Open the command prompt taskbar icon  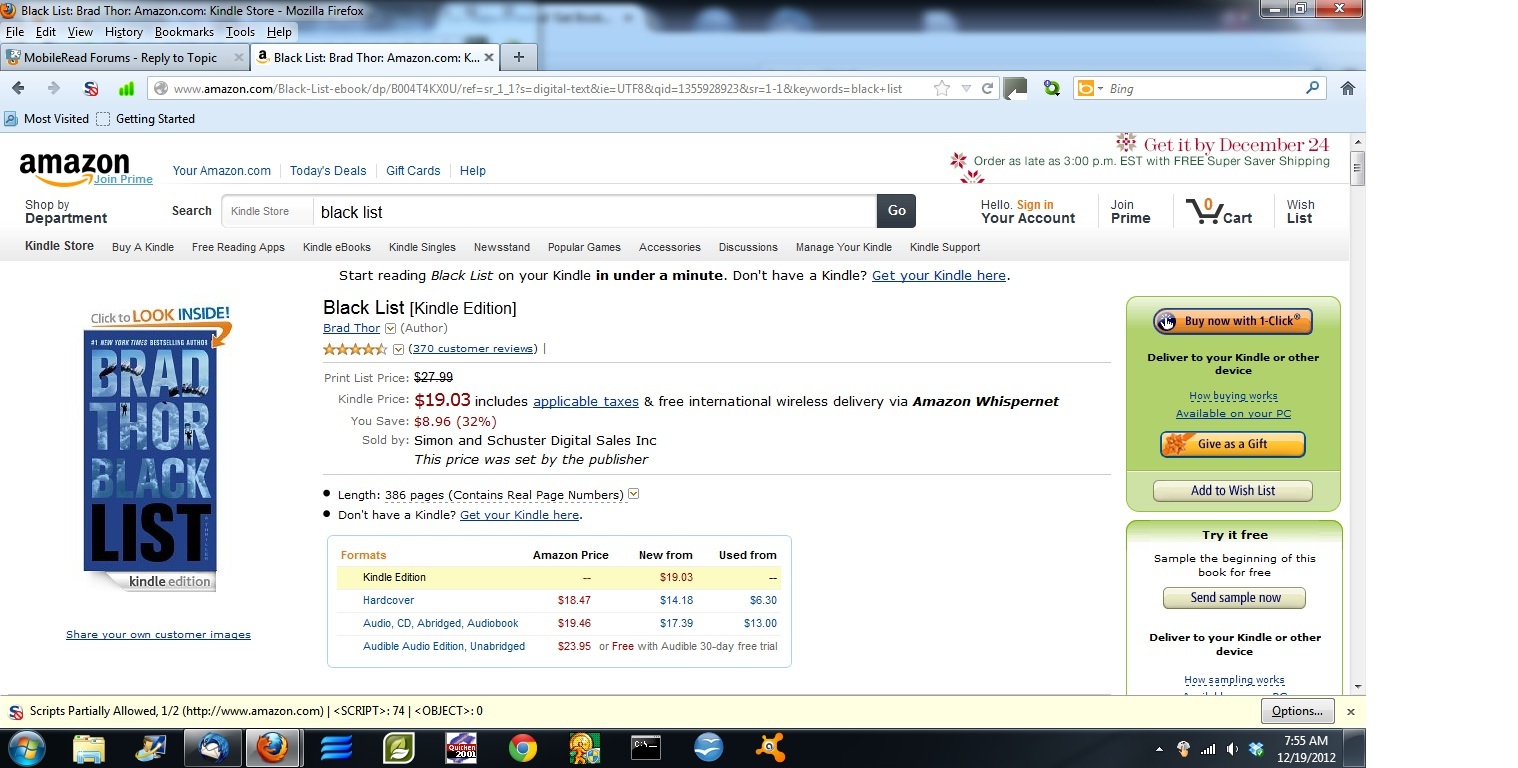tap(646, 747)
